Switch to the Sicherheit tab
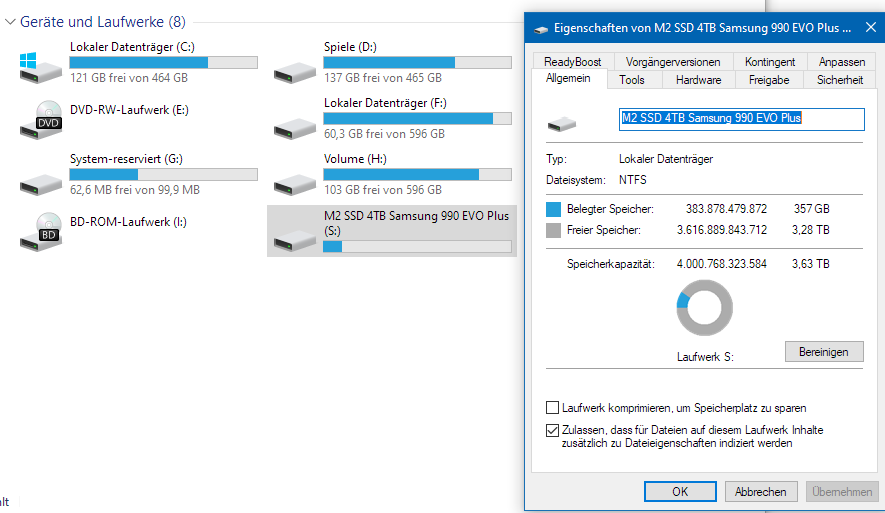885x513 pixels. click(839, 80)
